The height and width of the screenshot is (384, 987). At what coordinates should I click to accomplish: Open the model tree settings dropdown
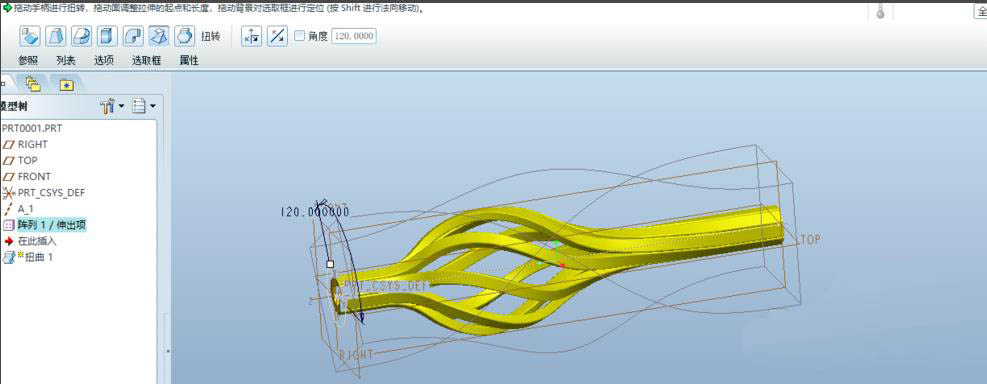pyautogui.click(x=113, y=106)
